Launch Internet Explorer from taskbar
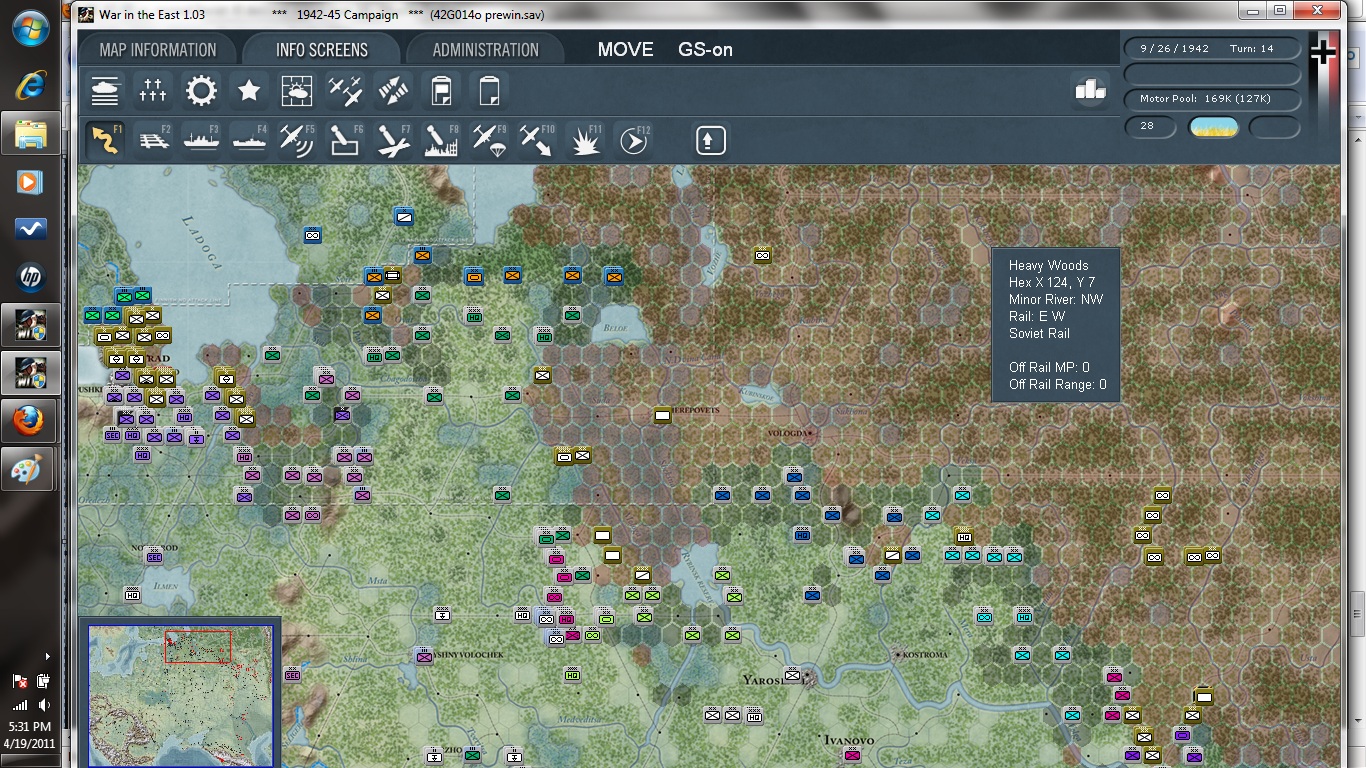The width and height of the screenshot is (1366, 768). coord(31,84)
